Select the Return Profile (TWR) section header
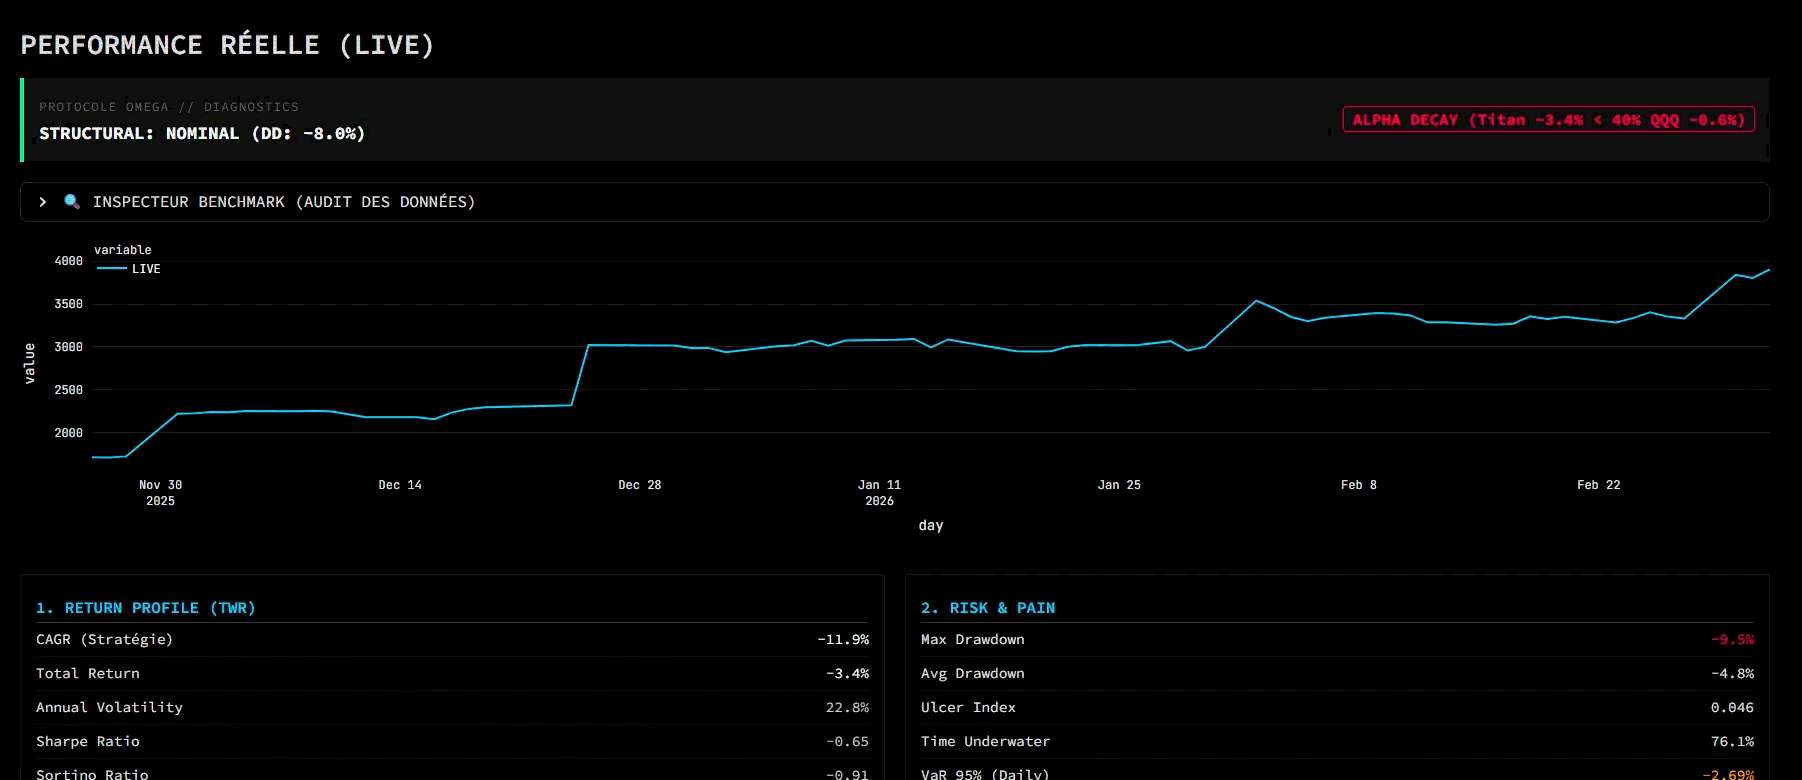The width and height of the screenshot is (1802, 780). (145, 608)
